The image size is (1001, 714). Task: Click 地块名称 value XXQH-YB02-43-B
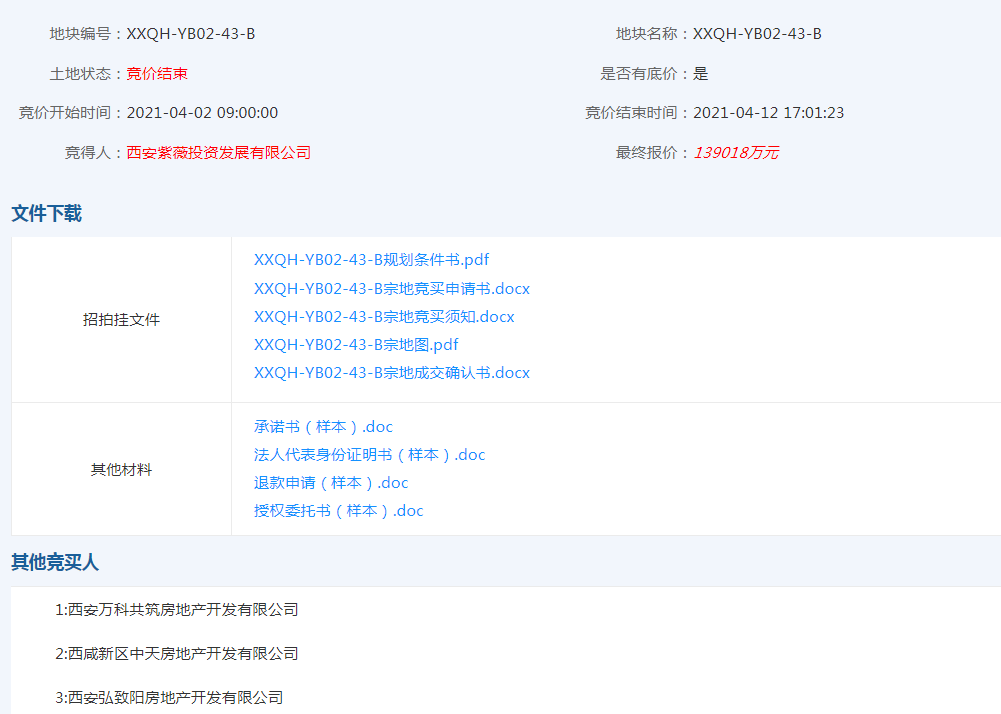(x=757, y=34)
